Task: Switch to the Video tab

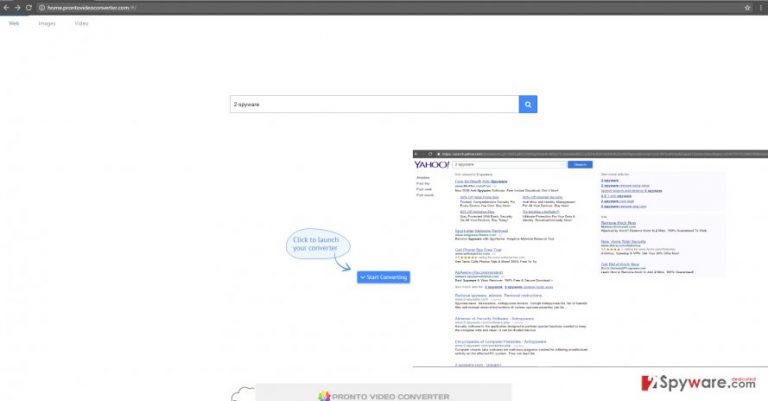Action: coord(81,23)
